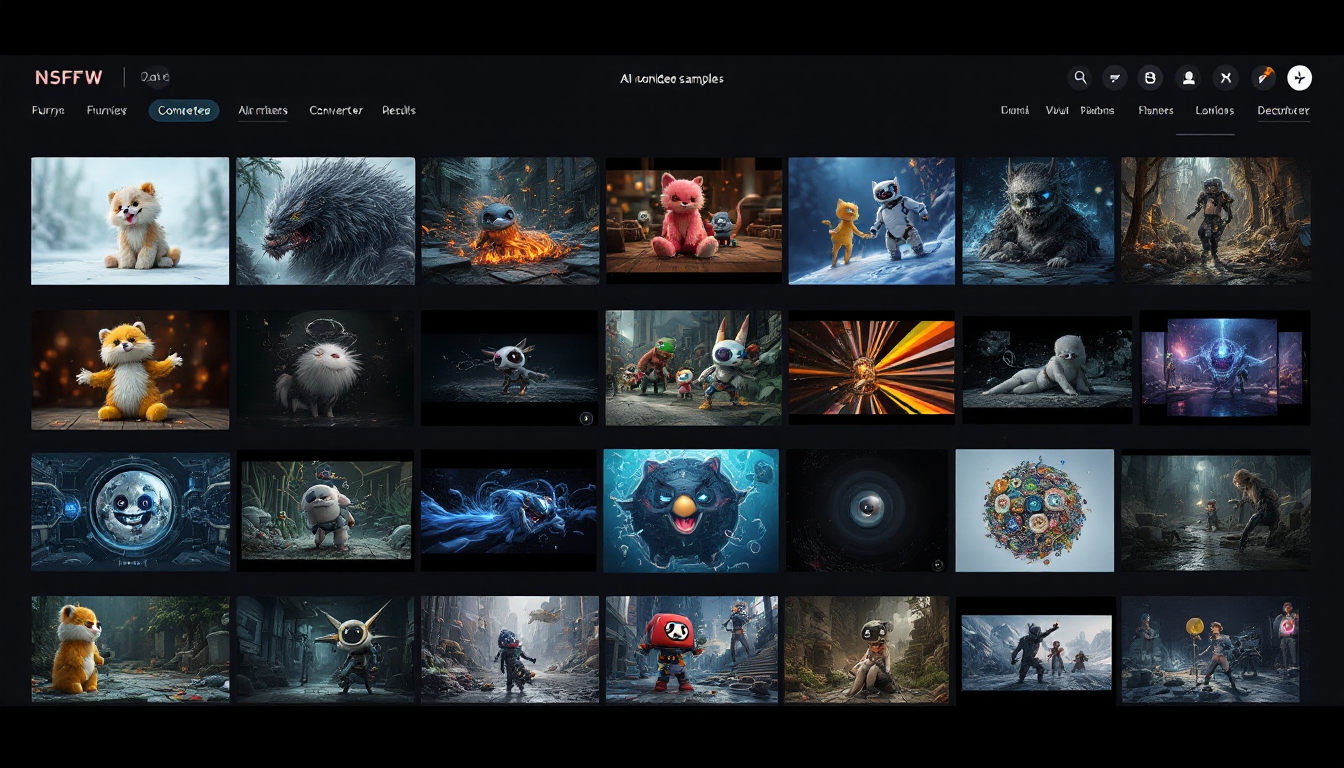Click the underlined tab left of Converter
Viewport: 1344px width, 768px height.
pos(263,110)
